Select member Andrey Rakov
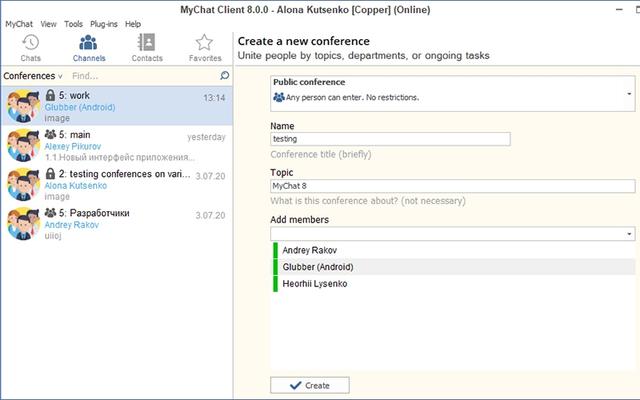Viewport: 640px width, 400px height. (x=312, y=251)
